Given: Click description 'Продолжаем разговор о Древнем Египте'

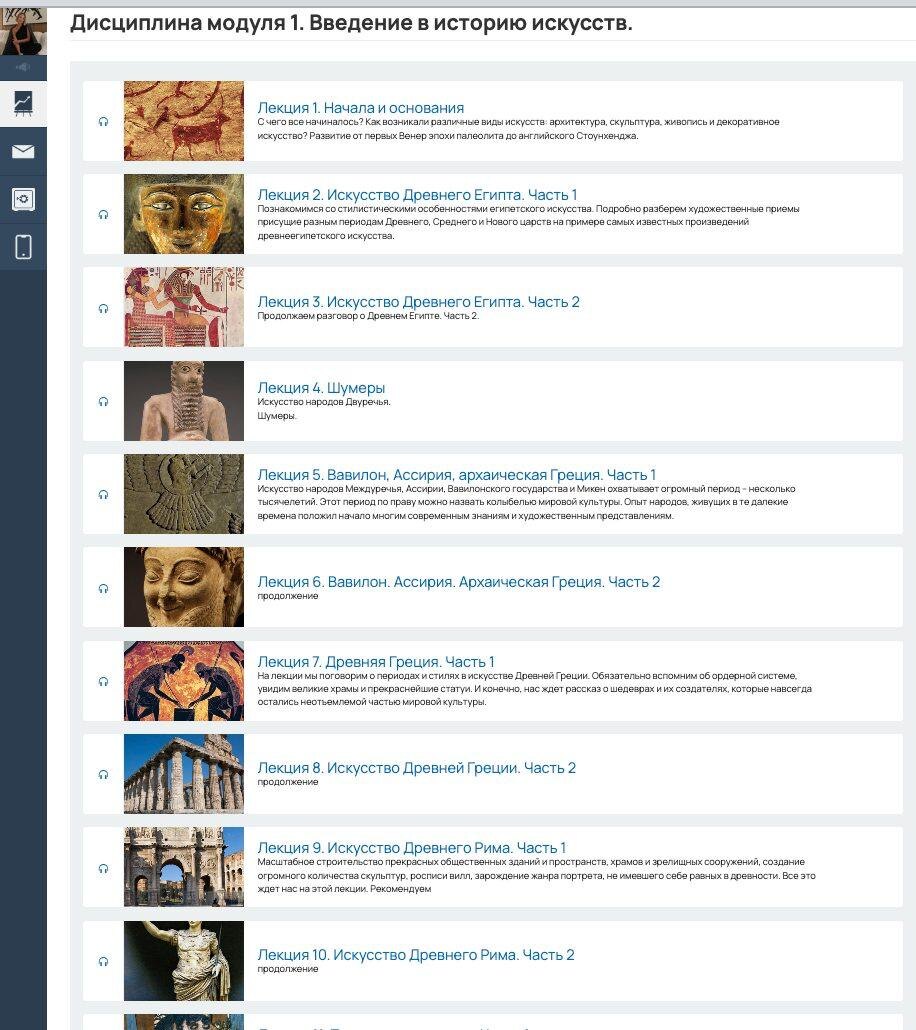Looking at the screenshot, I should (x=368, y=316).
